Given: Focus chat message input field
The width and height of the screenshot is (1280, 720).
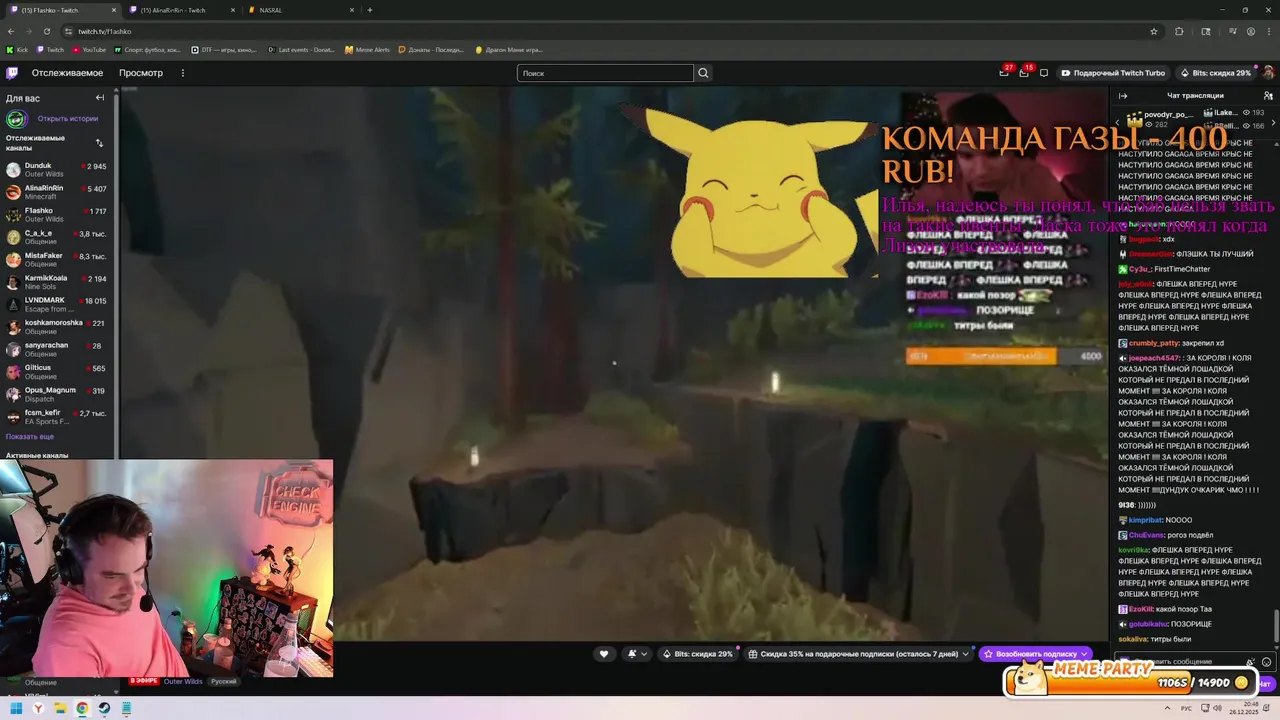Looking at the screenshot, I should click(x=1180, y=662).
